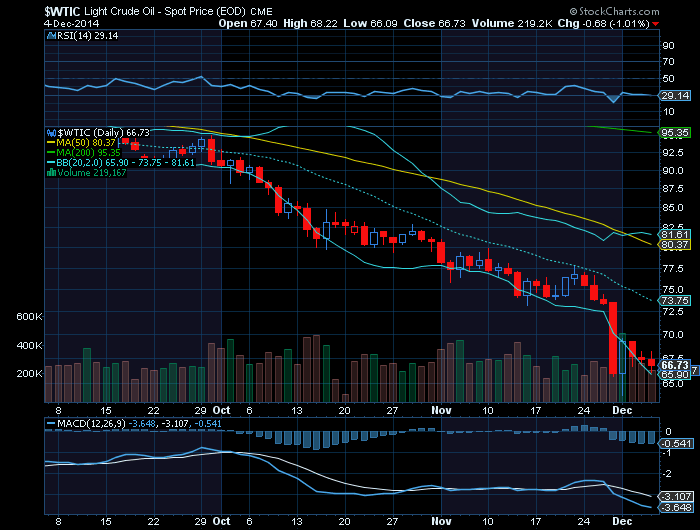Click the Nov label on price chart date axis
Screen dimensions: 700x530
(x=442, y=410)
